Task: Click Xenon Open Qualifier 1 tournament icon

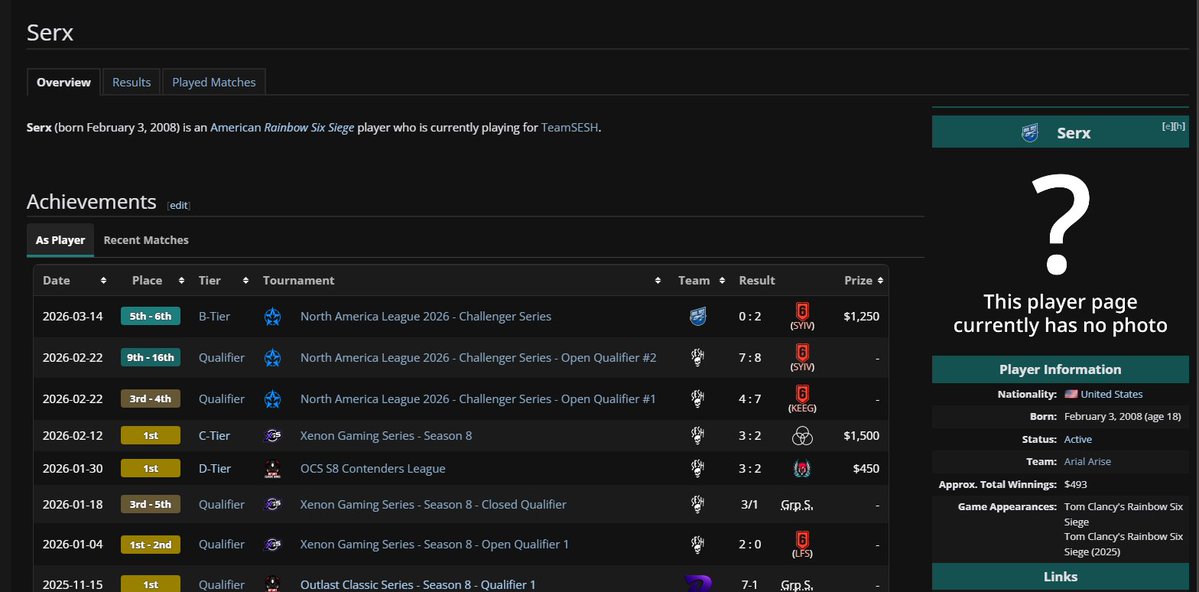Action: [x=272, y=544]
